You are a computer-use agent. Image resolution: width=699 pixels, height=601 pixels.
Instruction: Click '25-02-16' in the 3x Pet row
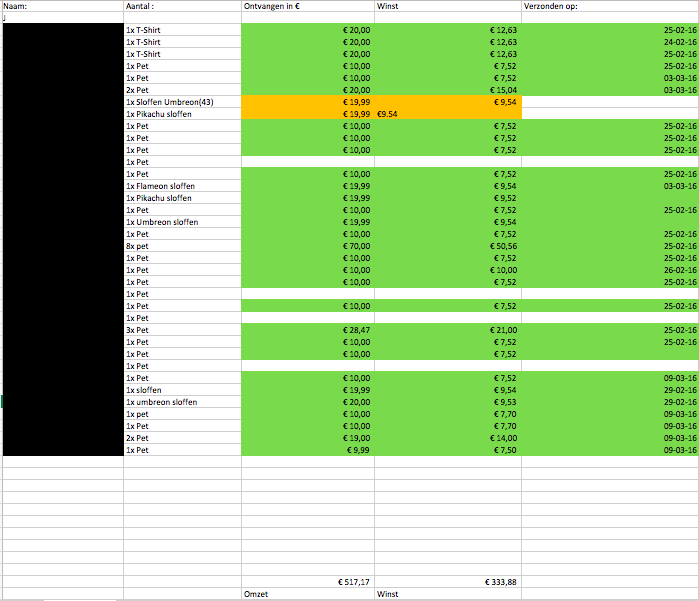(610, 330)
